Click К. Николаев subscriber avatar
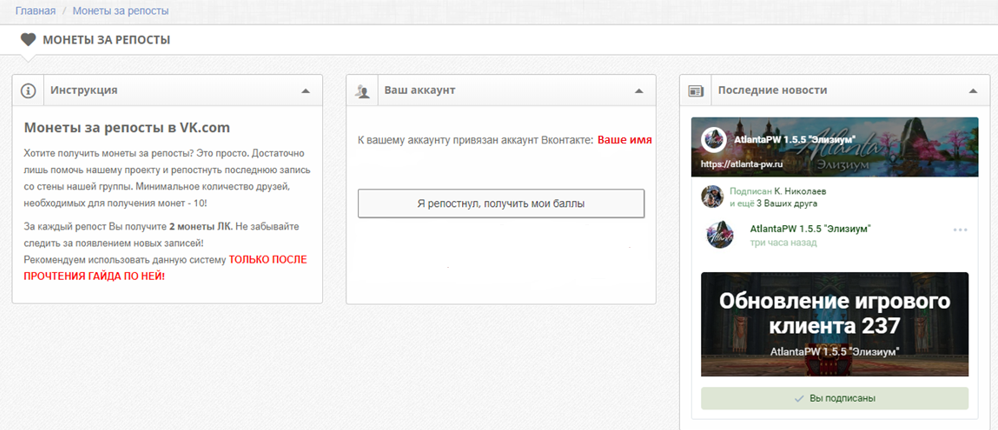 click(x=712, y=197)
